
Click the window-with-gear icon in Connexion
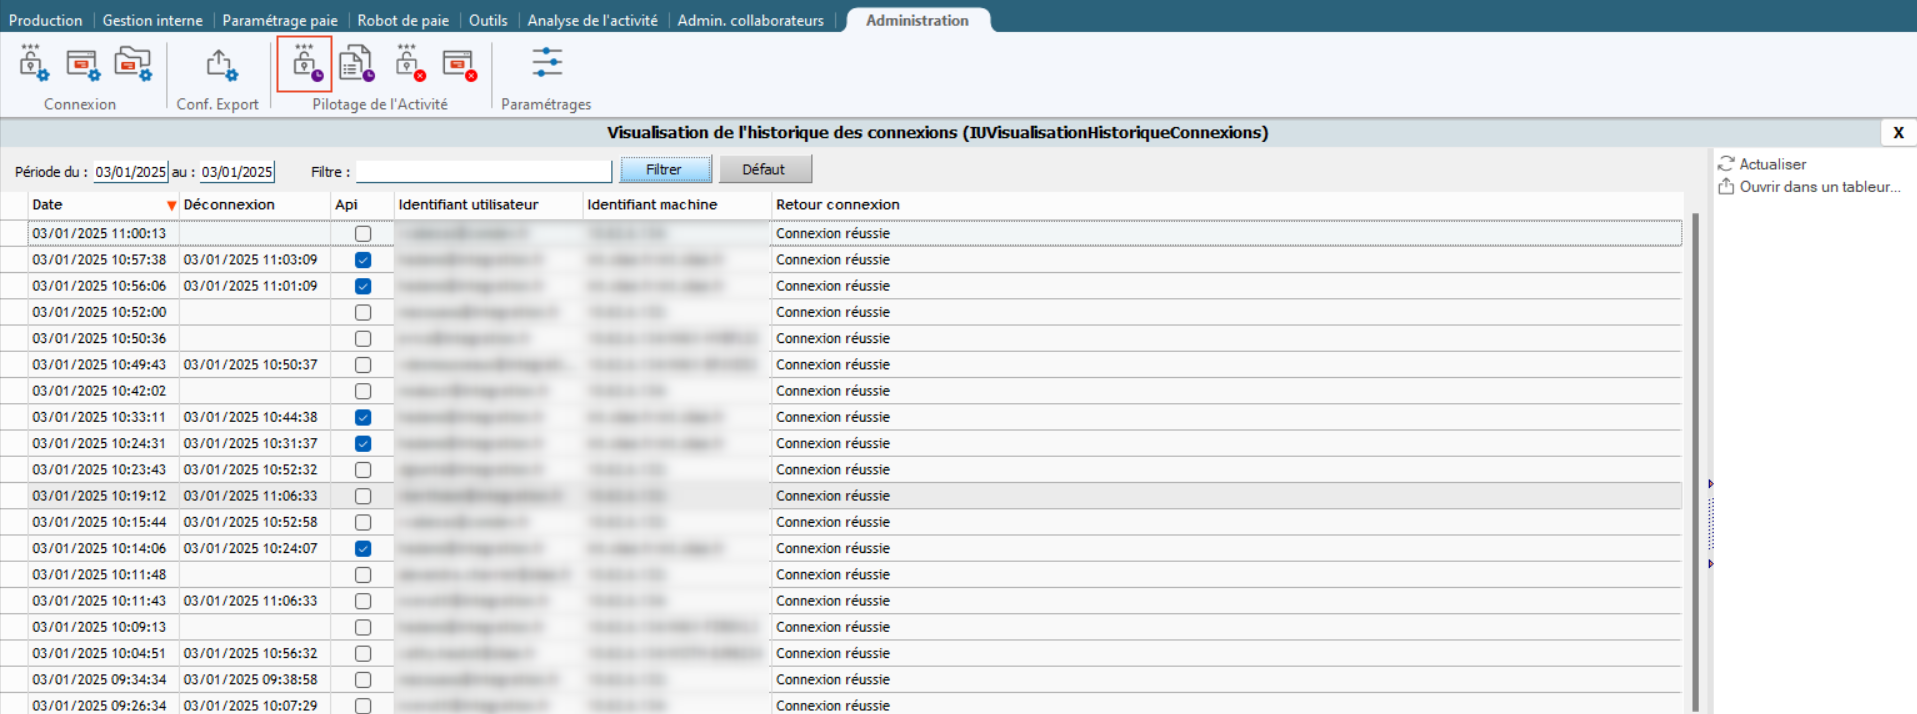click(x=83, y=64)
